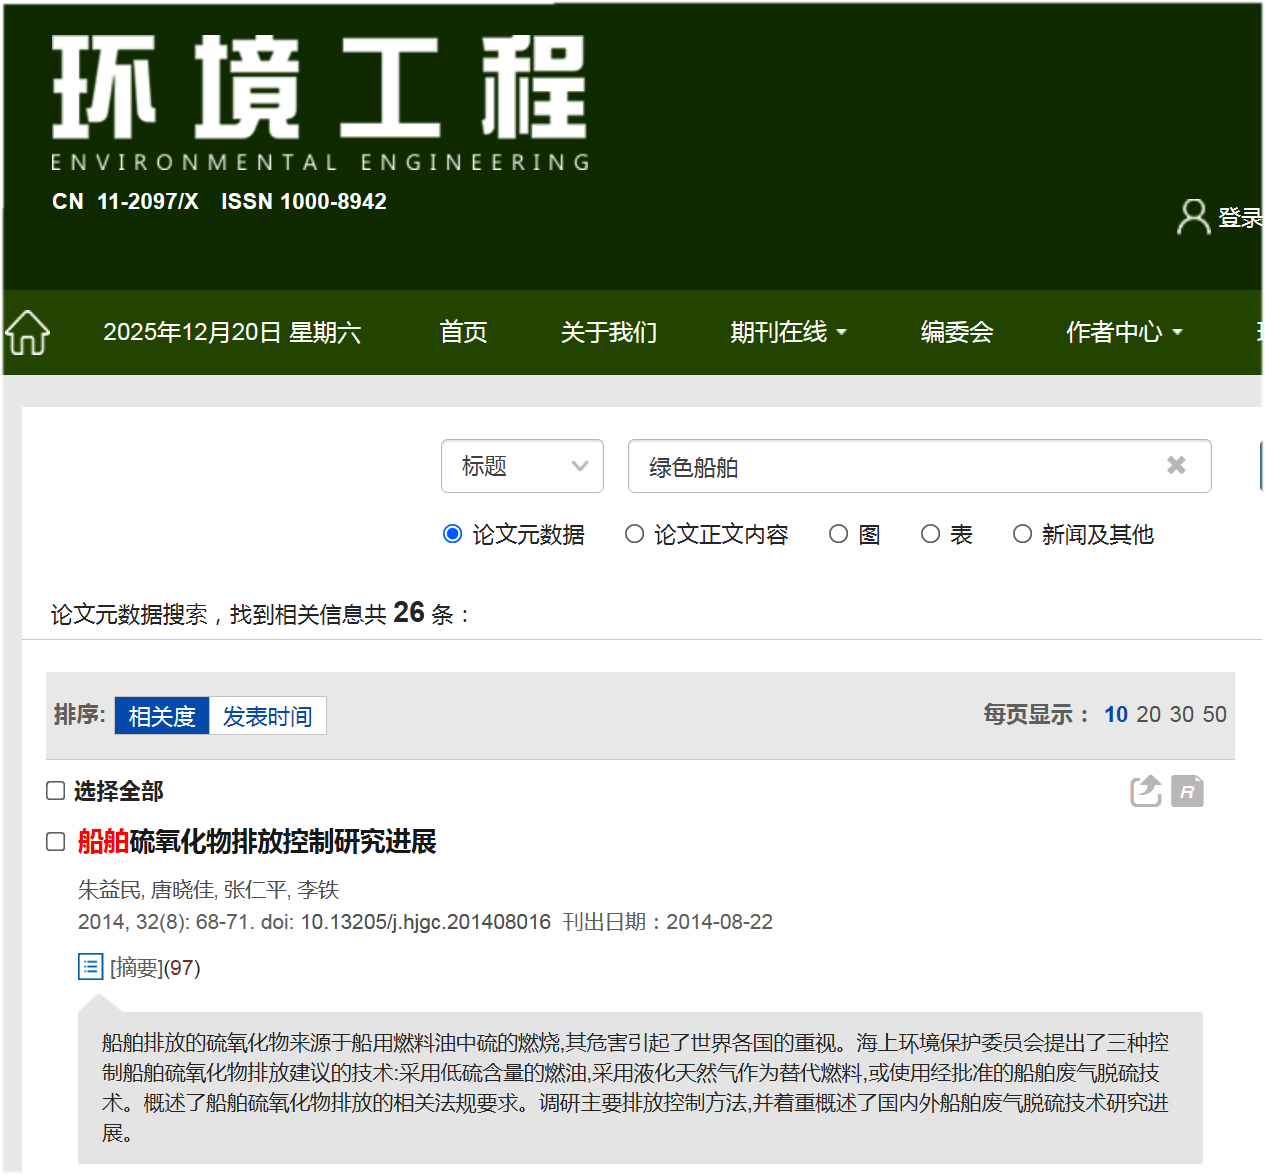Expand the 作者中心 menu
The width and height of the screenshot is (1265, 1175).
coord(1124,332)
